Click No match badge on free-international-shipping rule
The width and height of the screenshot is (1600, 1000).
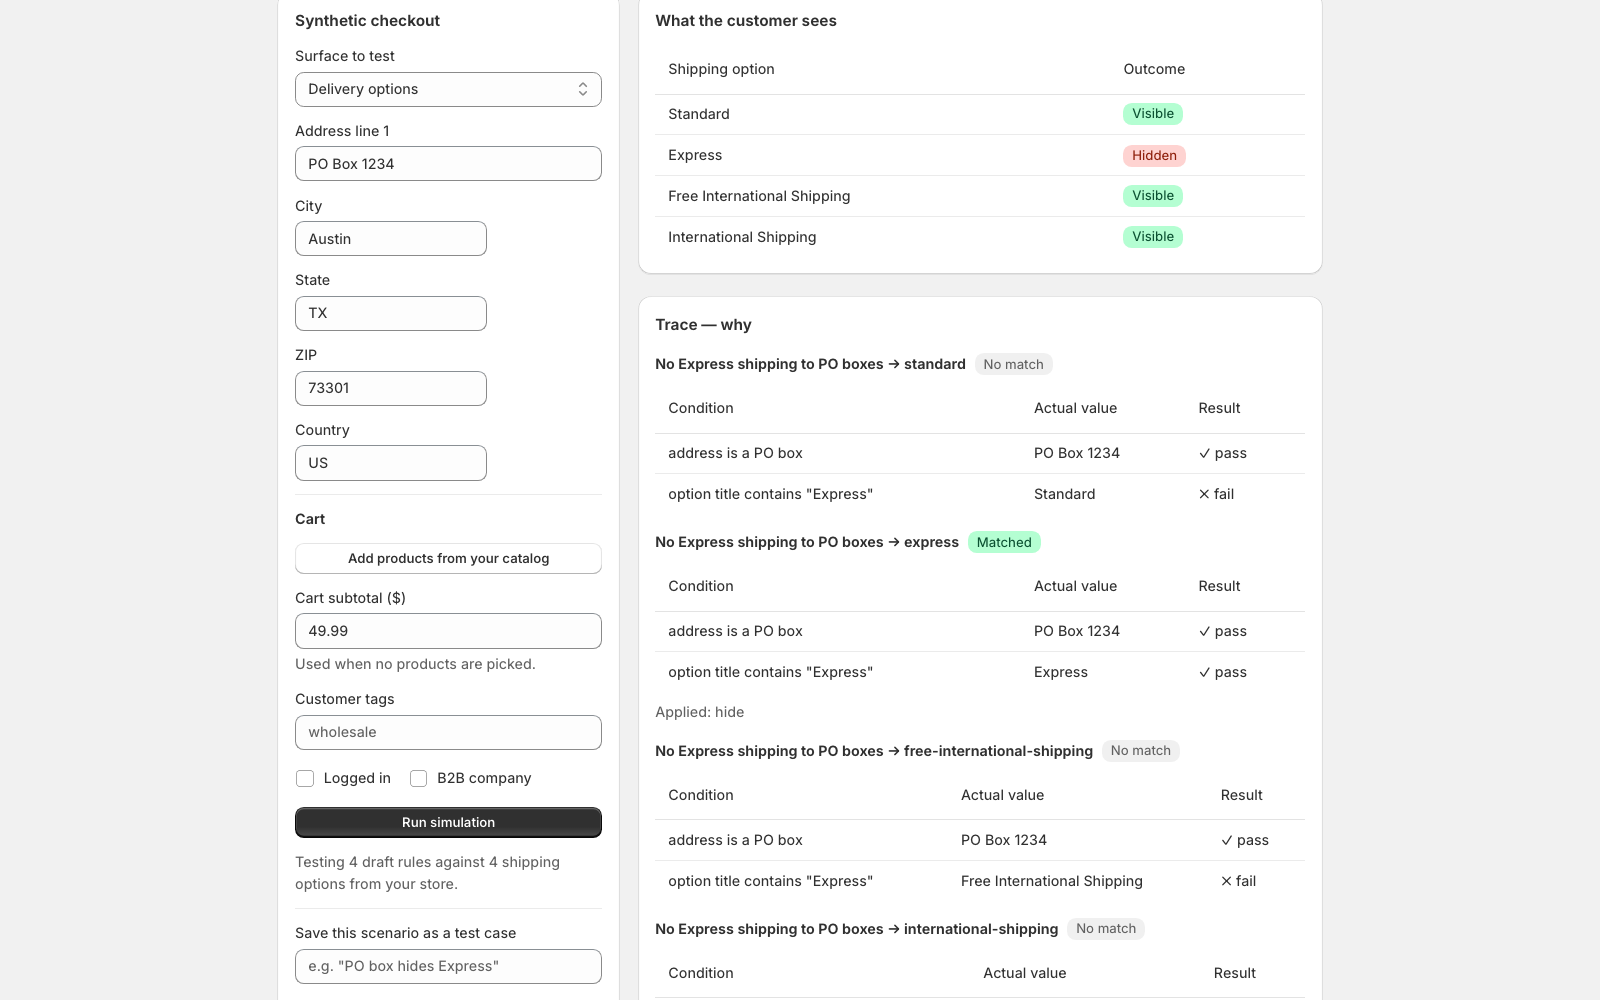[x=1141, y=751]
